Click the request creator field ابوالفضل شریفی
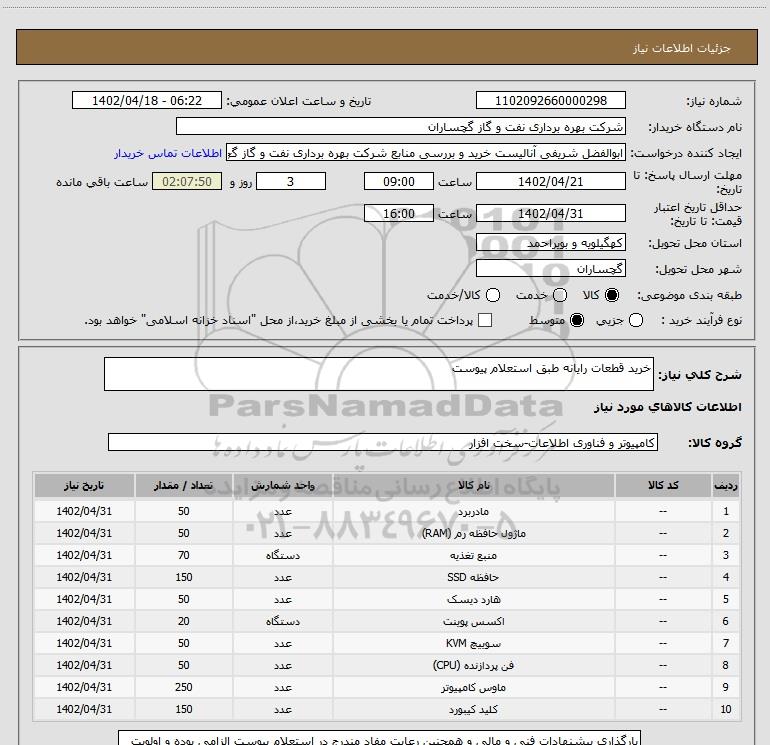Viewport: 770px width, 745px height. 426,153
